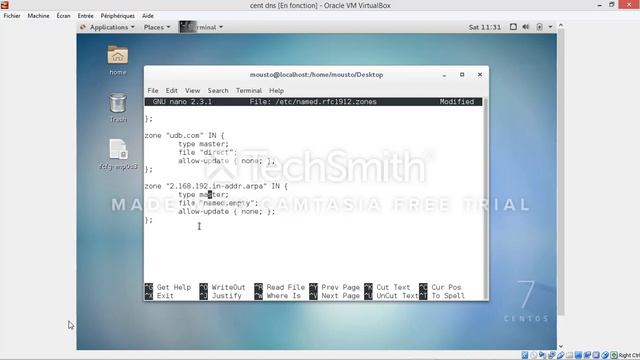Screen dimensions: 640x360
Task: Click the VirtualBox window vertical scrollbar
Action: click(561, 171)
